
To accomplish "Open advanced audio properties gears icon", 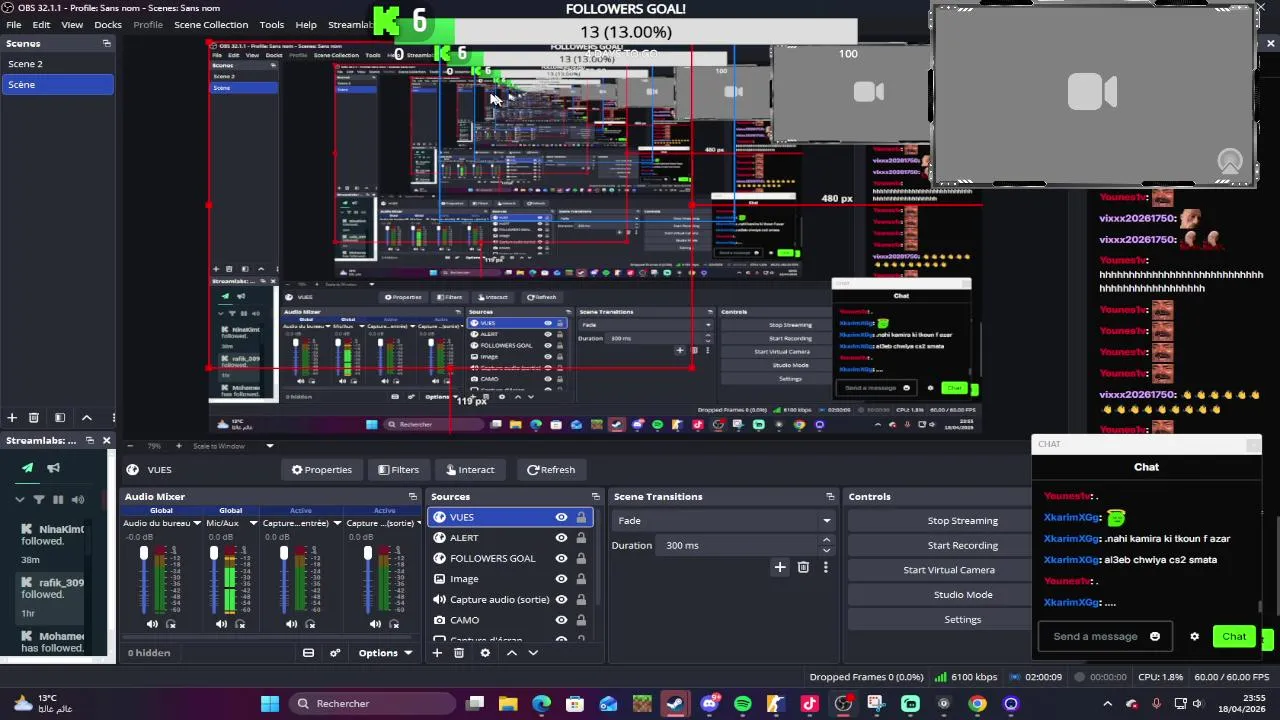I will (335, 653).
